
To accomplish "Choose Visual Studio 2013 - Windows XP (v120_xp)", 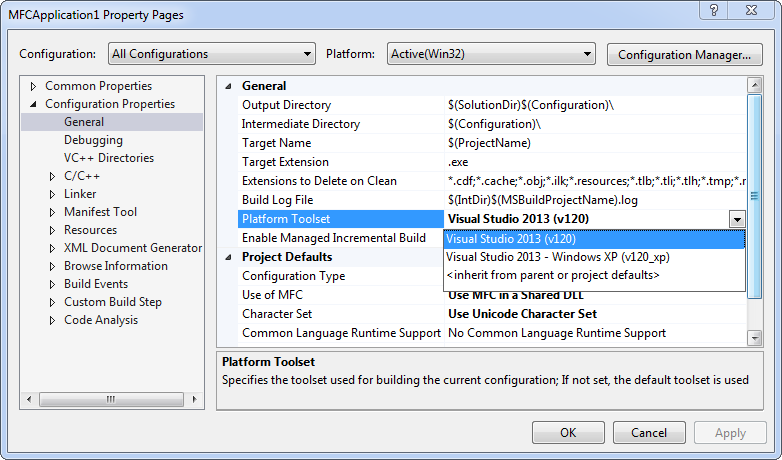I will (558, 257).
